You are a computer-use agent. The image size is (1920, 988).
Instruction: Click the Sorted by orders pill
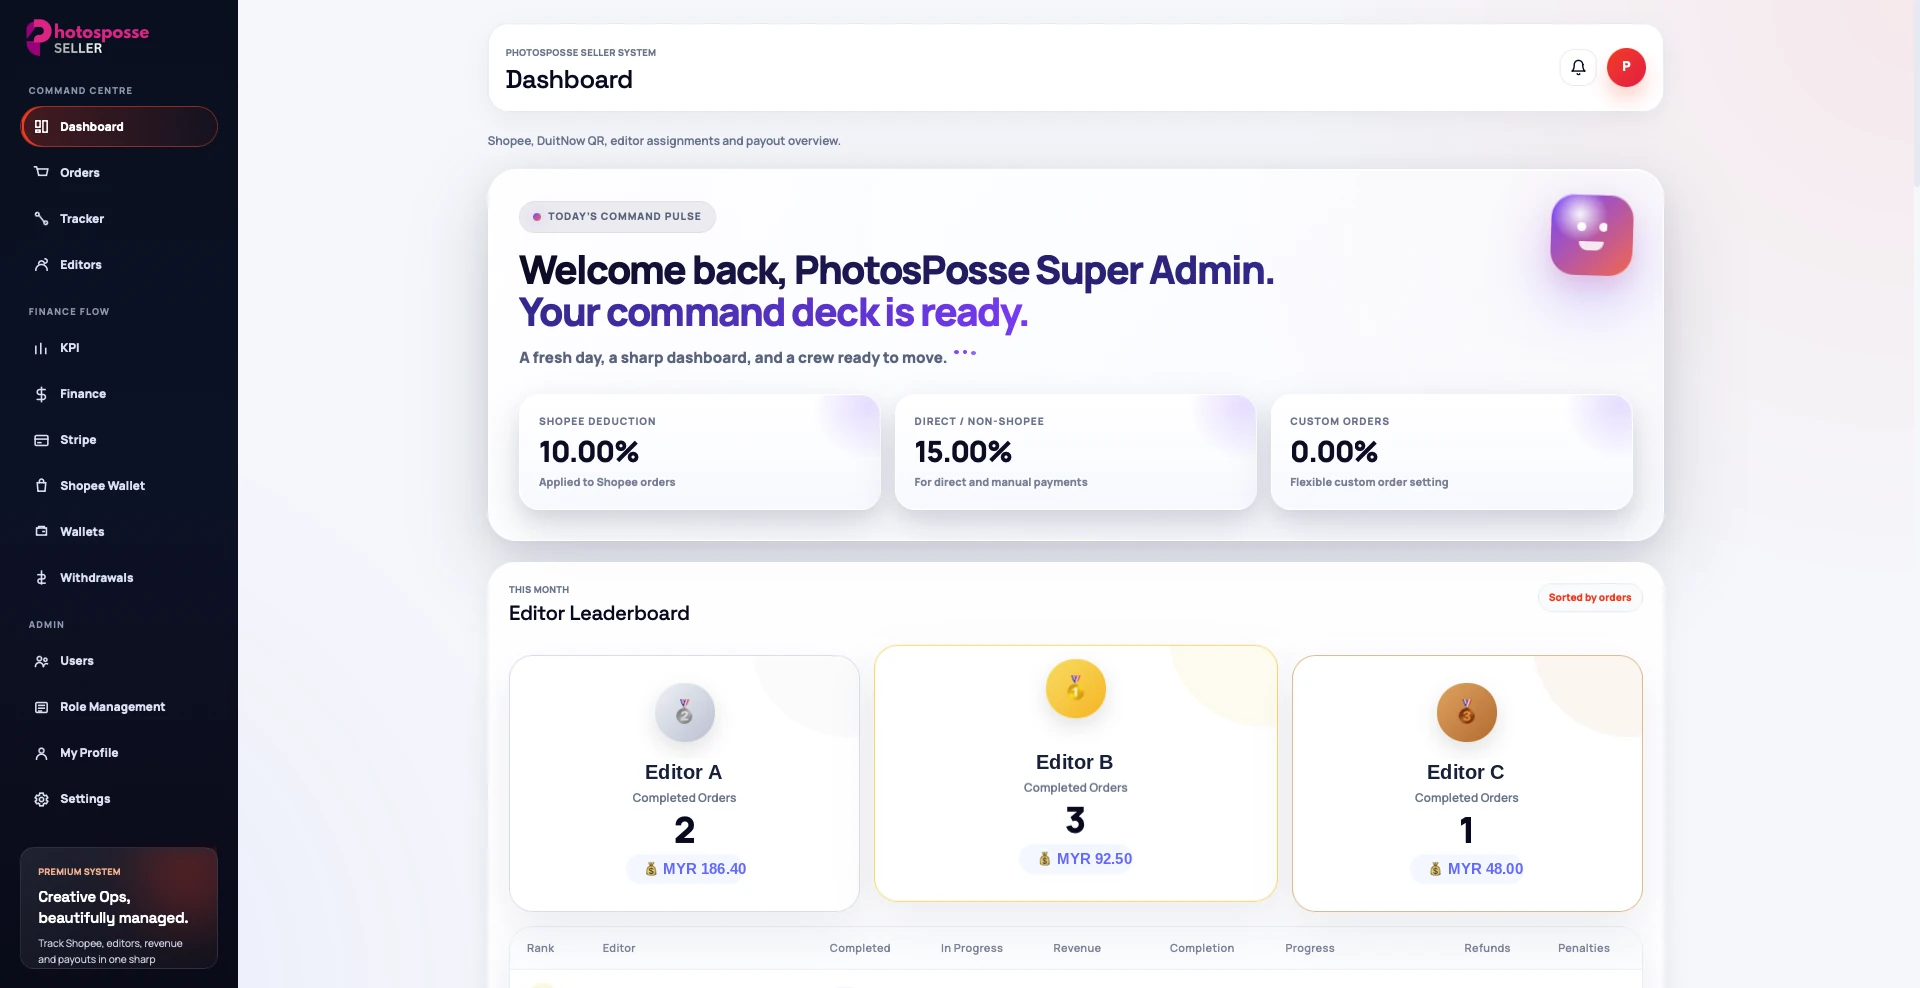click(1589, 598)
